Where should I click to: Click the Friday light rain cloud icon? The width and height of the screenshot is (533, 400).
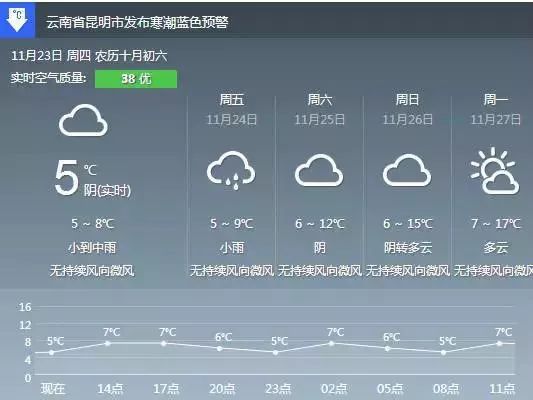pyautogui.click(x=231, y=171)
